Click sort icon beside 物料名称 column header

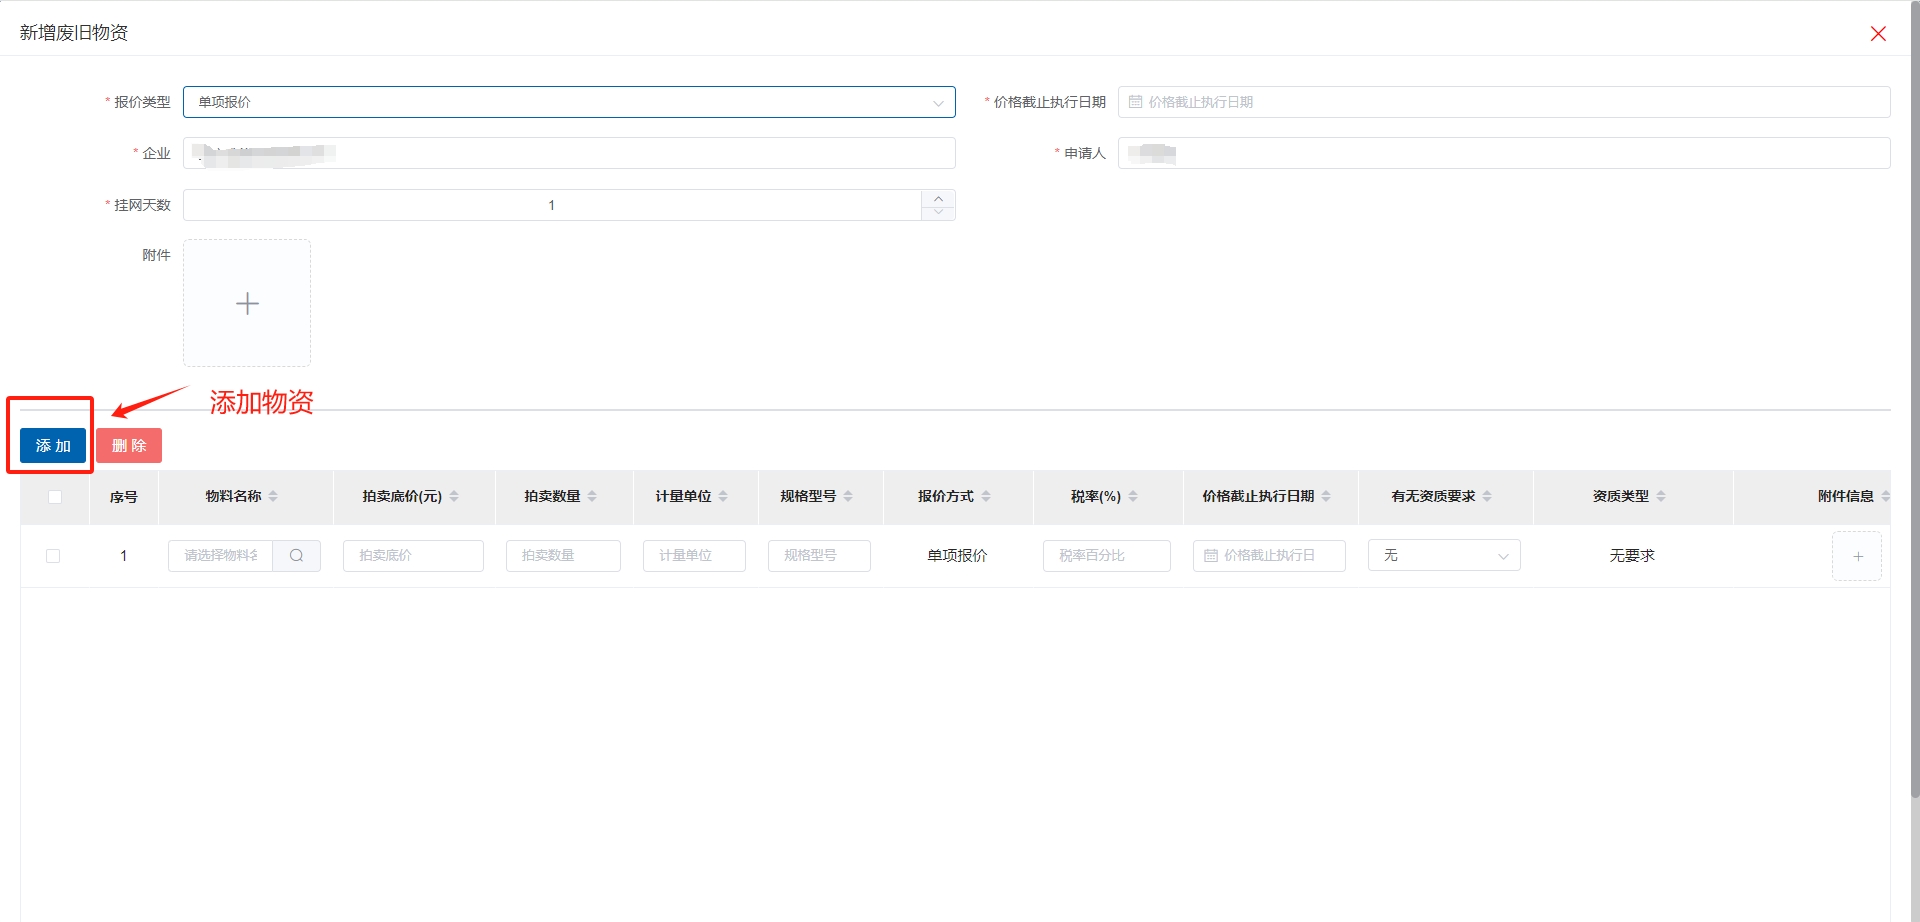(273, 496)
